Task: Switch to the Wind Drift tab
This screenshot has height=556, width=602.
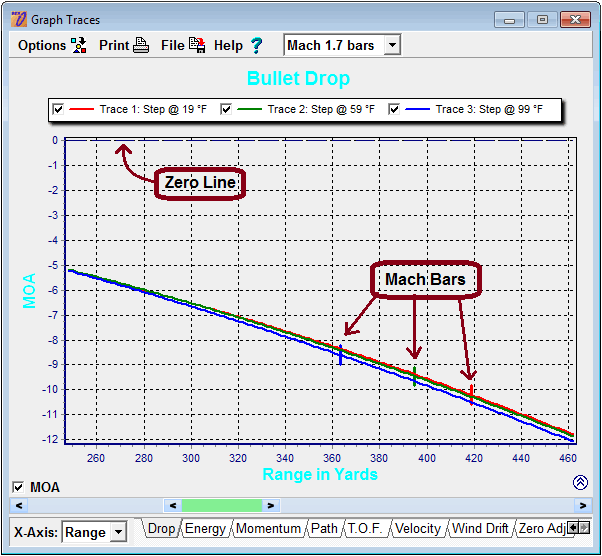Action: (x=480, y=529)
